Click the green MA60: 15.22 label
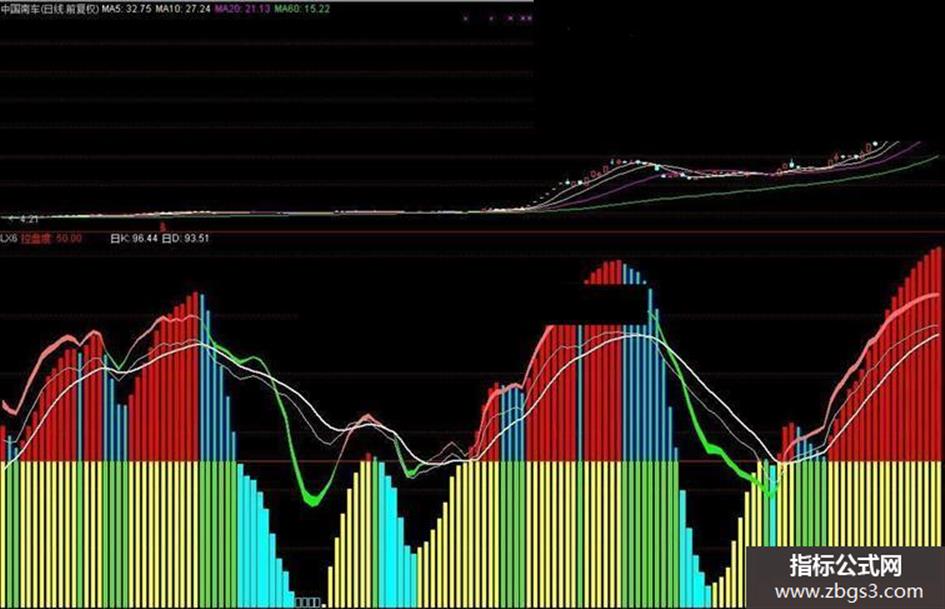 pos(302,9)
